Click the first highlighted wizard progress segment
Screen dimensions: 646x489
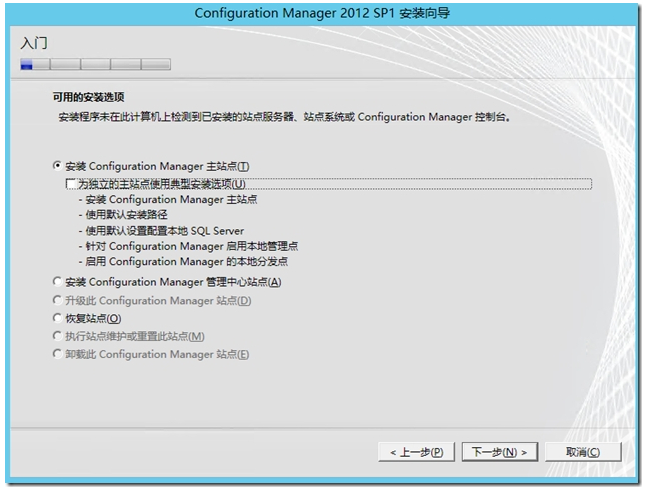pyautogui.click(x=27, y=64)
